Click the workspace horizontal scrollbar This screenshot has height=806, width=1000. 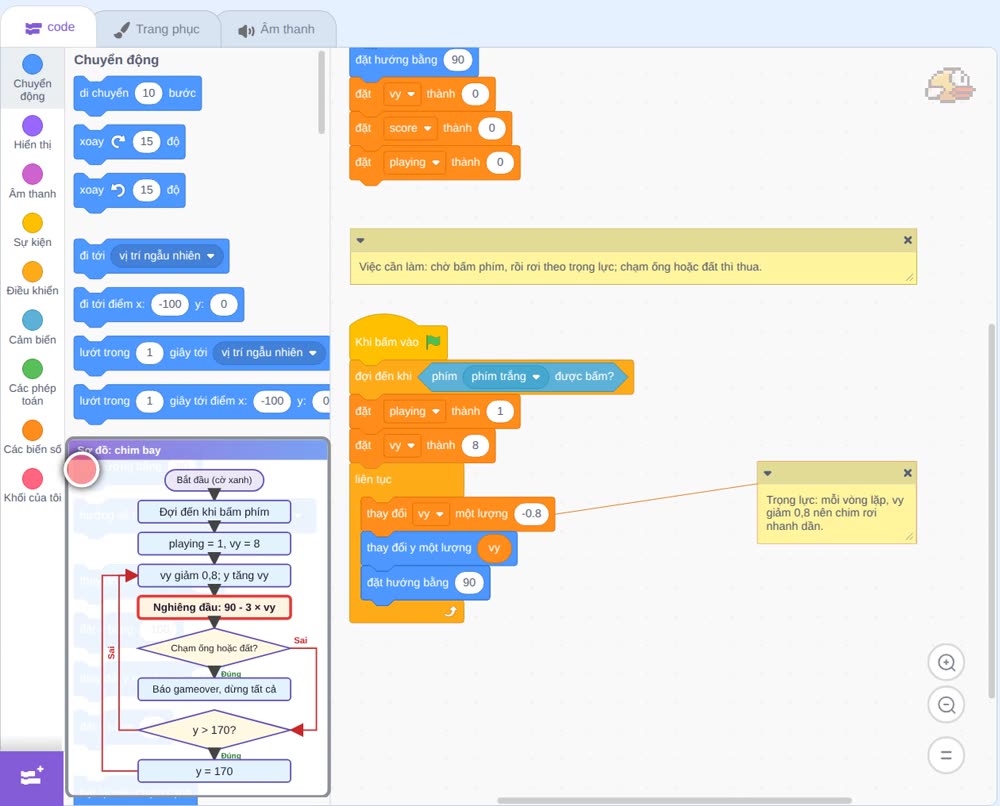674,800
